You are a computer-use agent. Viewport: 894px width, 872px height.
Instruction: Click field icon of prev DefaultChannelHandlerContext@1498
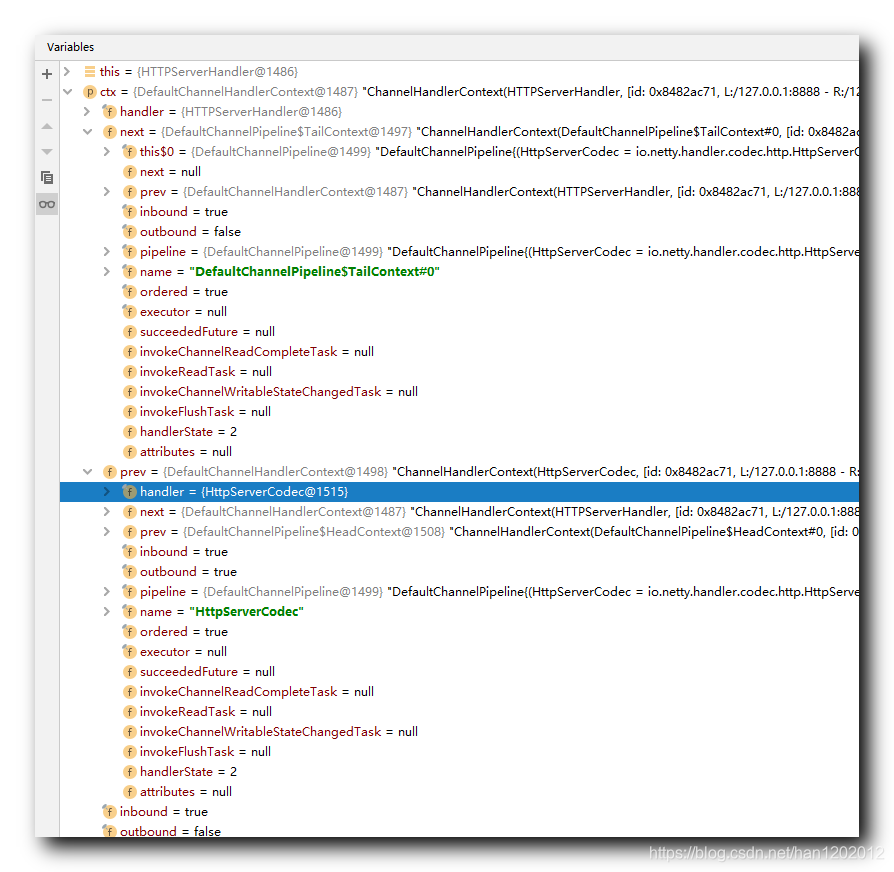[x=109, y=472]
